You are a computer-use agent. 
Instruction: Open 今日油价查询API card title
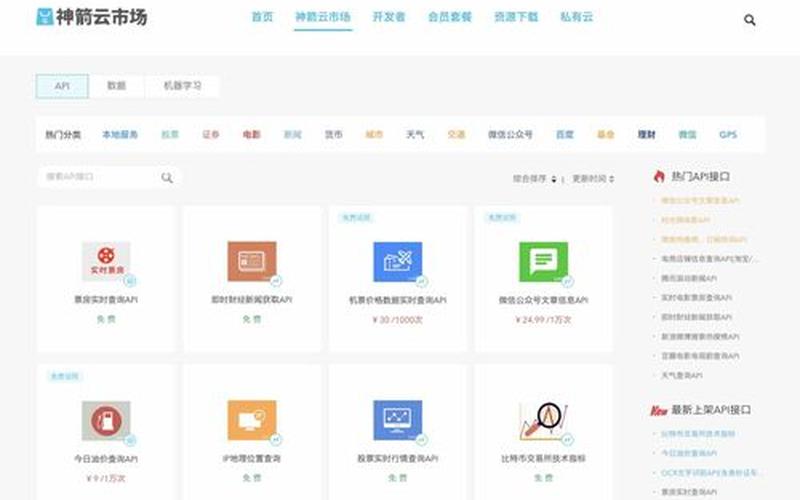click(106, 459)
